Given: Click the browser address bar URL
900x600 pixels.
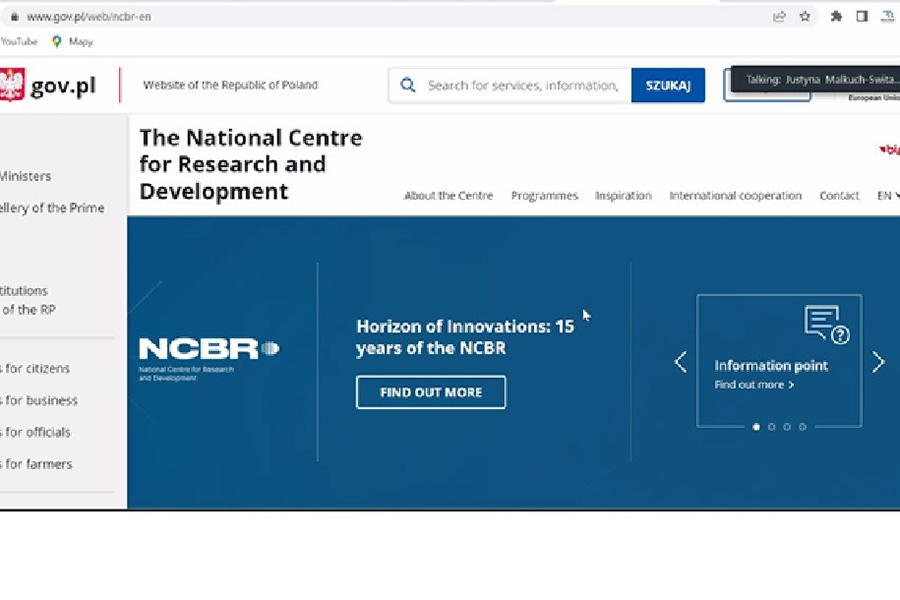Looking at the screenshot, I should (89, 17).
